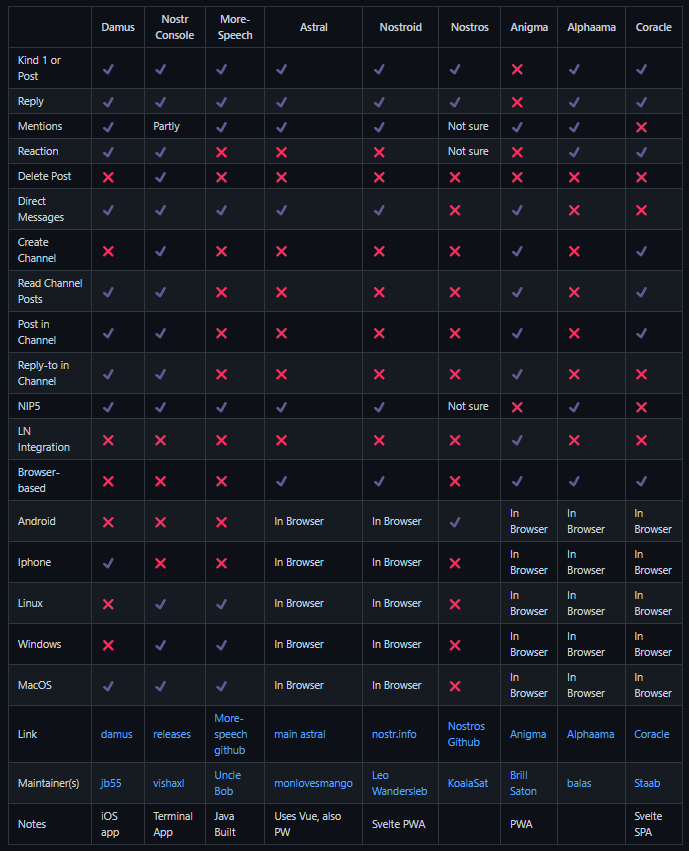
Task: Open the releases link for Nostr Console
Action: click(172, 734)
